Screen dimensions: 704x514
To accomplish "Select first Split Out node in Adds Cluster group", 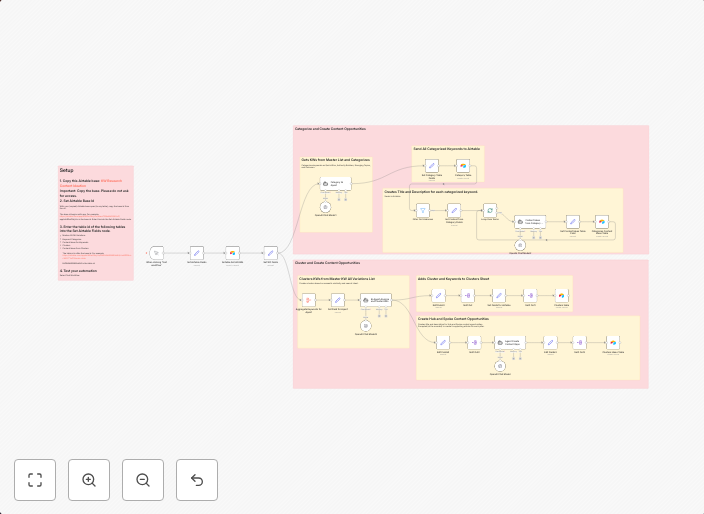I will [x=467, y=295].
